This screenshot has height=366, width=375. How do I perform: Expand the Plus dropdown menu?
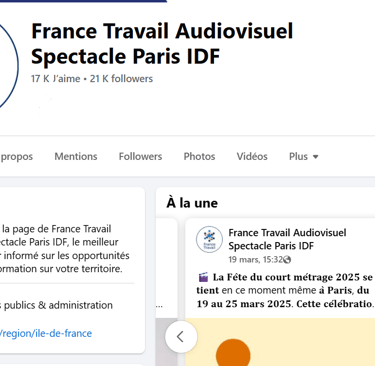[304, 156]
